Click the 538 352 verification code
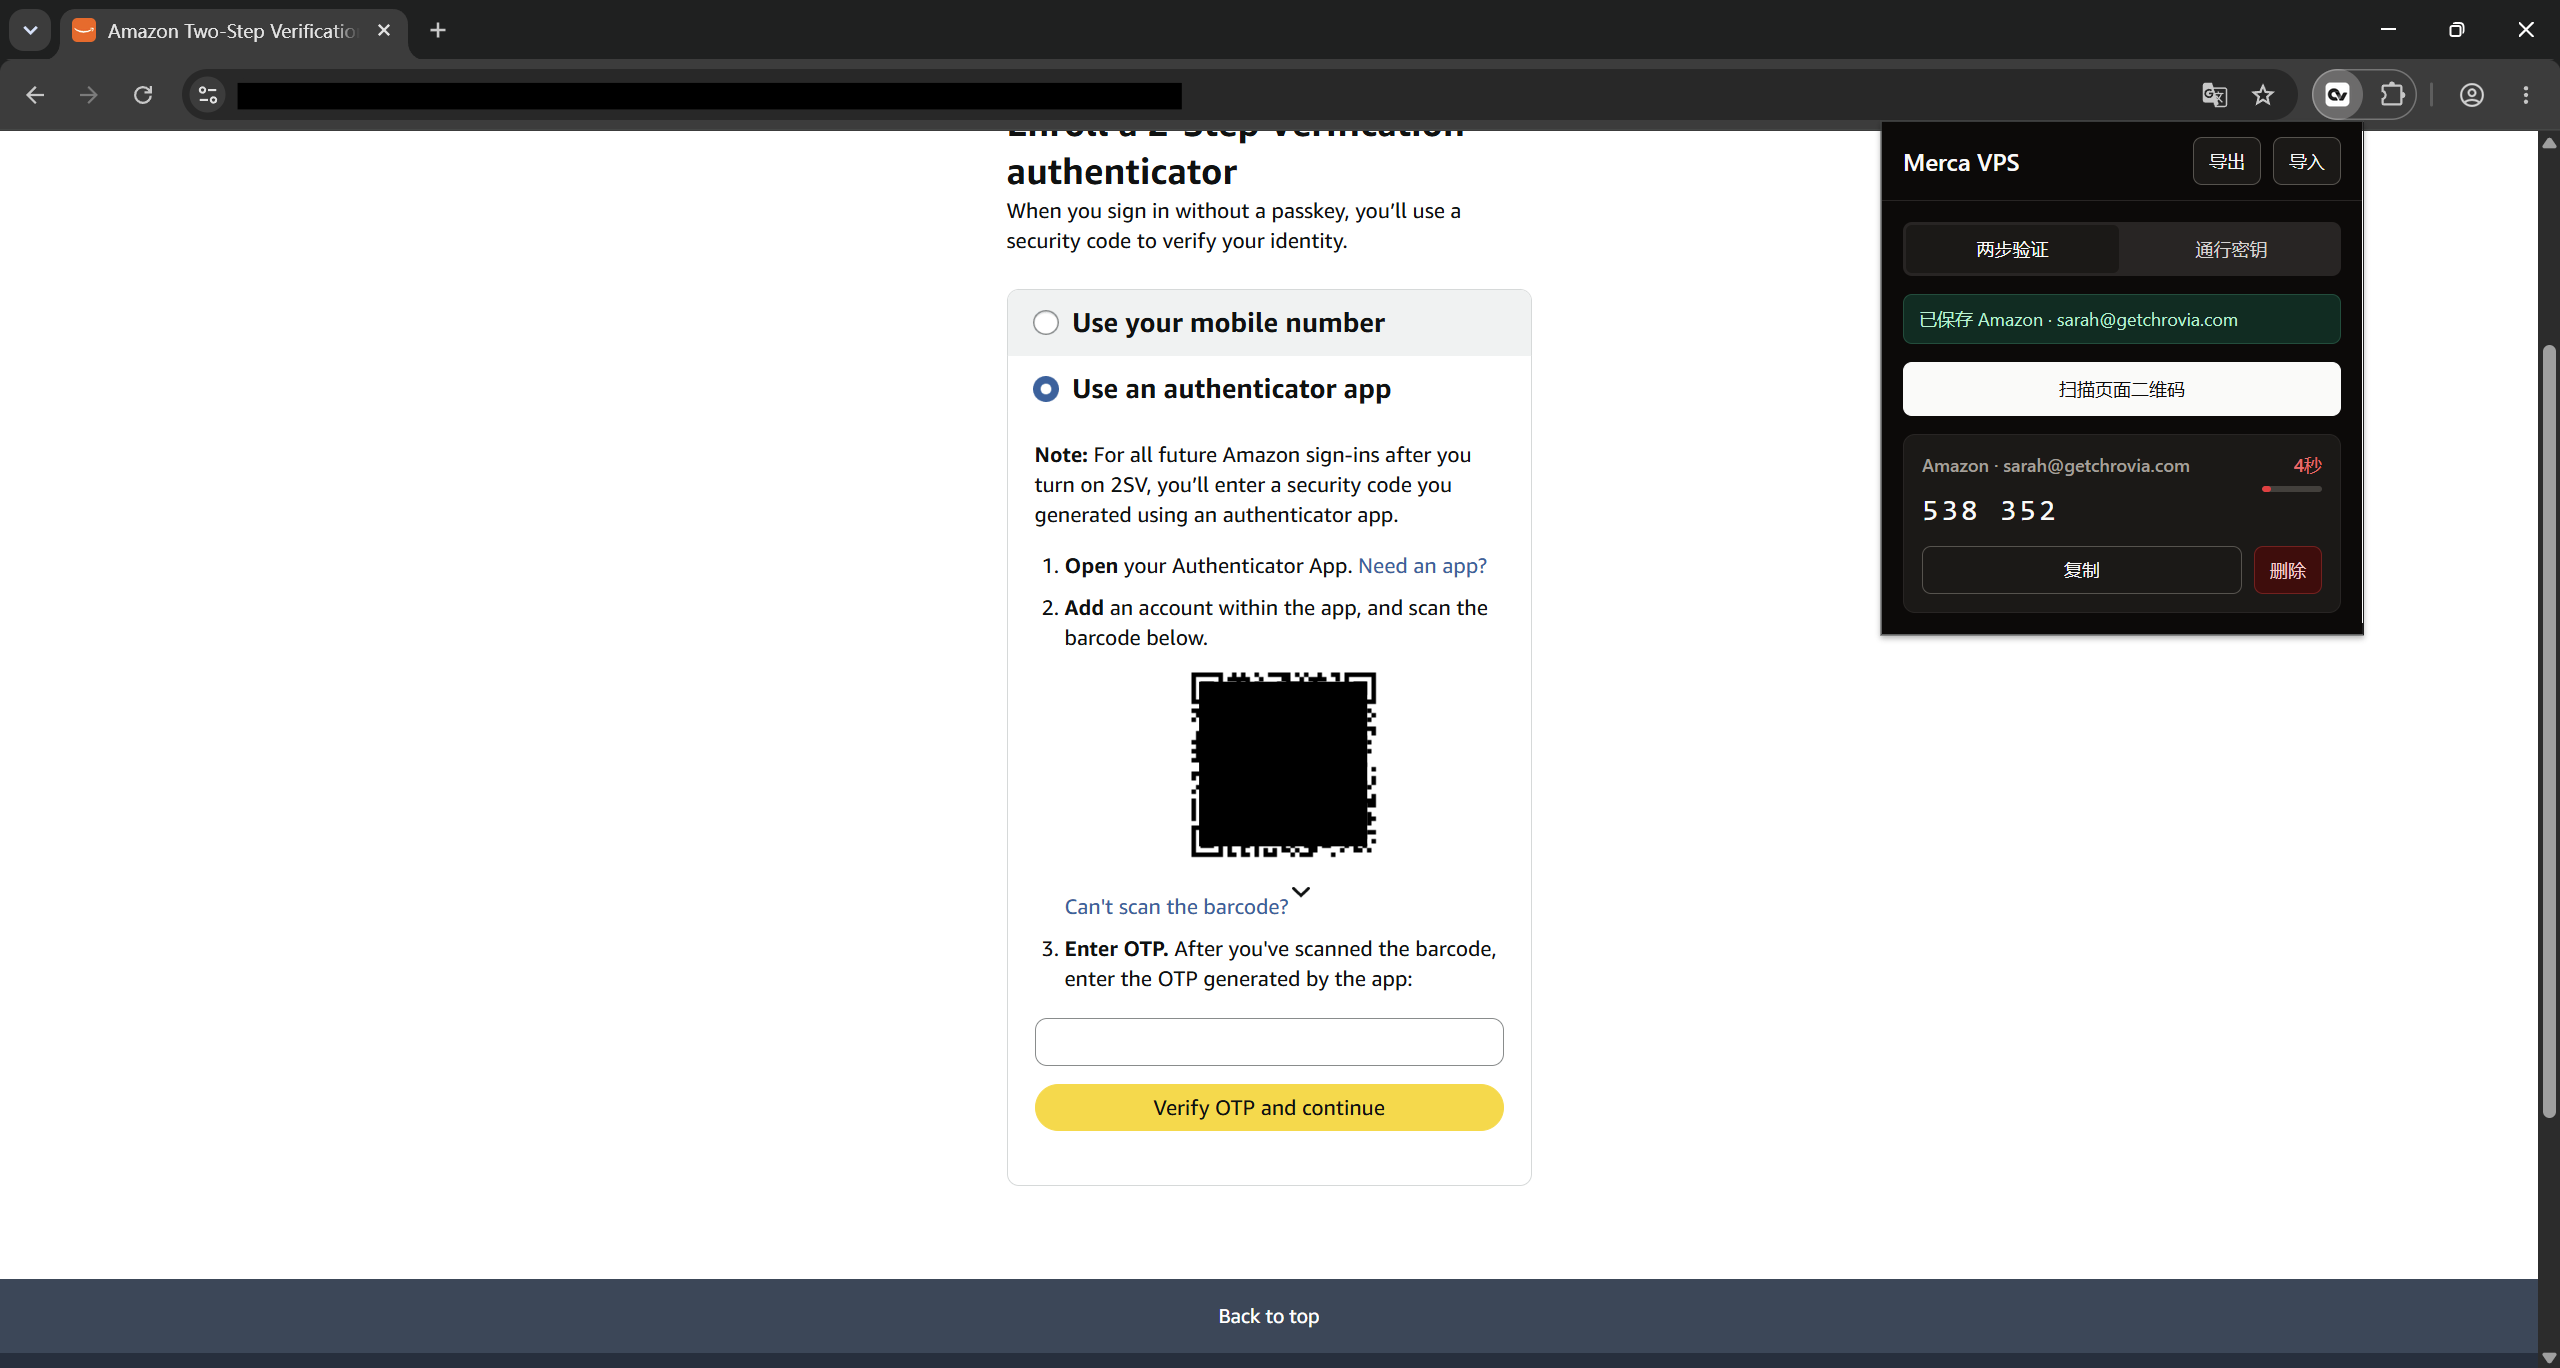The width and height of the screenshot is (2560, 1368). coord(1988,511)
